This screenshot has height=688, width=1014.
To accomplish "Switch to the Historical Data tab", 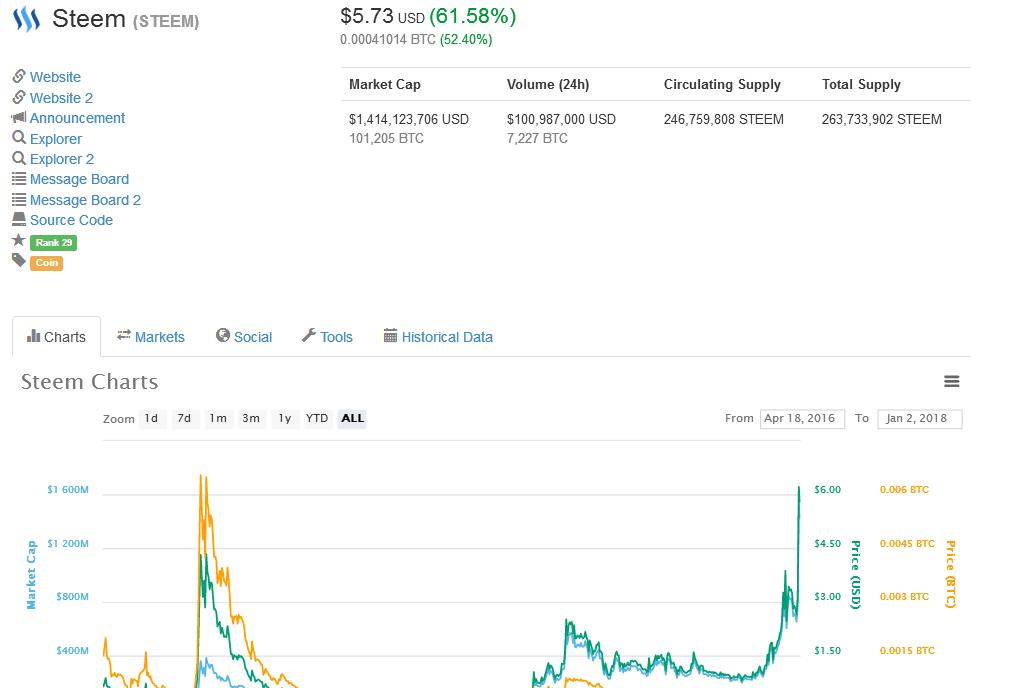I will point(438,337).
